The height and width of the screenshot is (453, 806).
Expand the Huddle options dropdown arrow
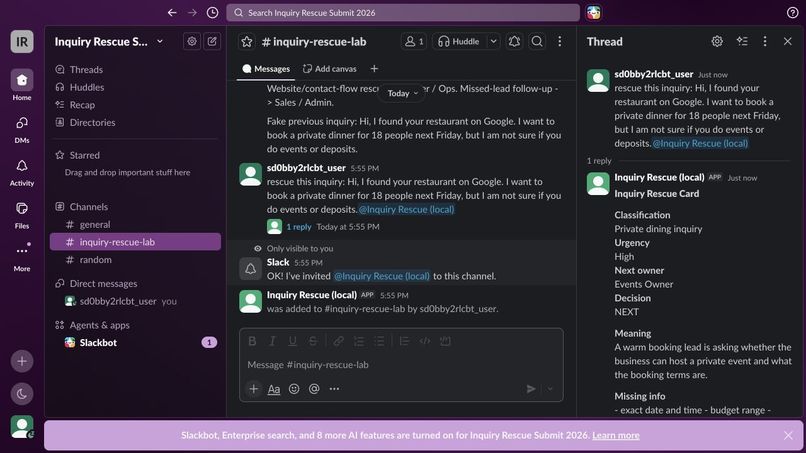click(x=493, y=42)
